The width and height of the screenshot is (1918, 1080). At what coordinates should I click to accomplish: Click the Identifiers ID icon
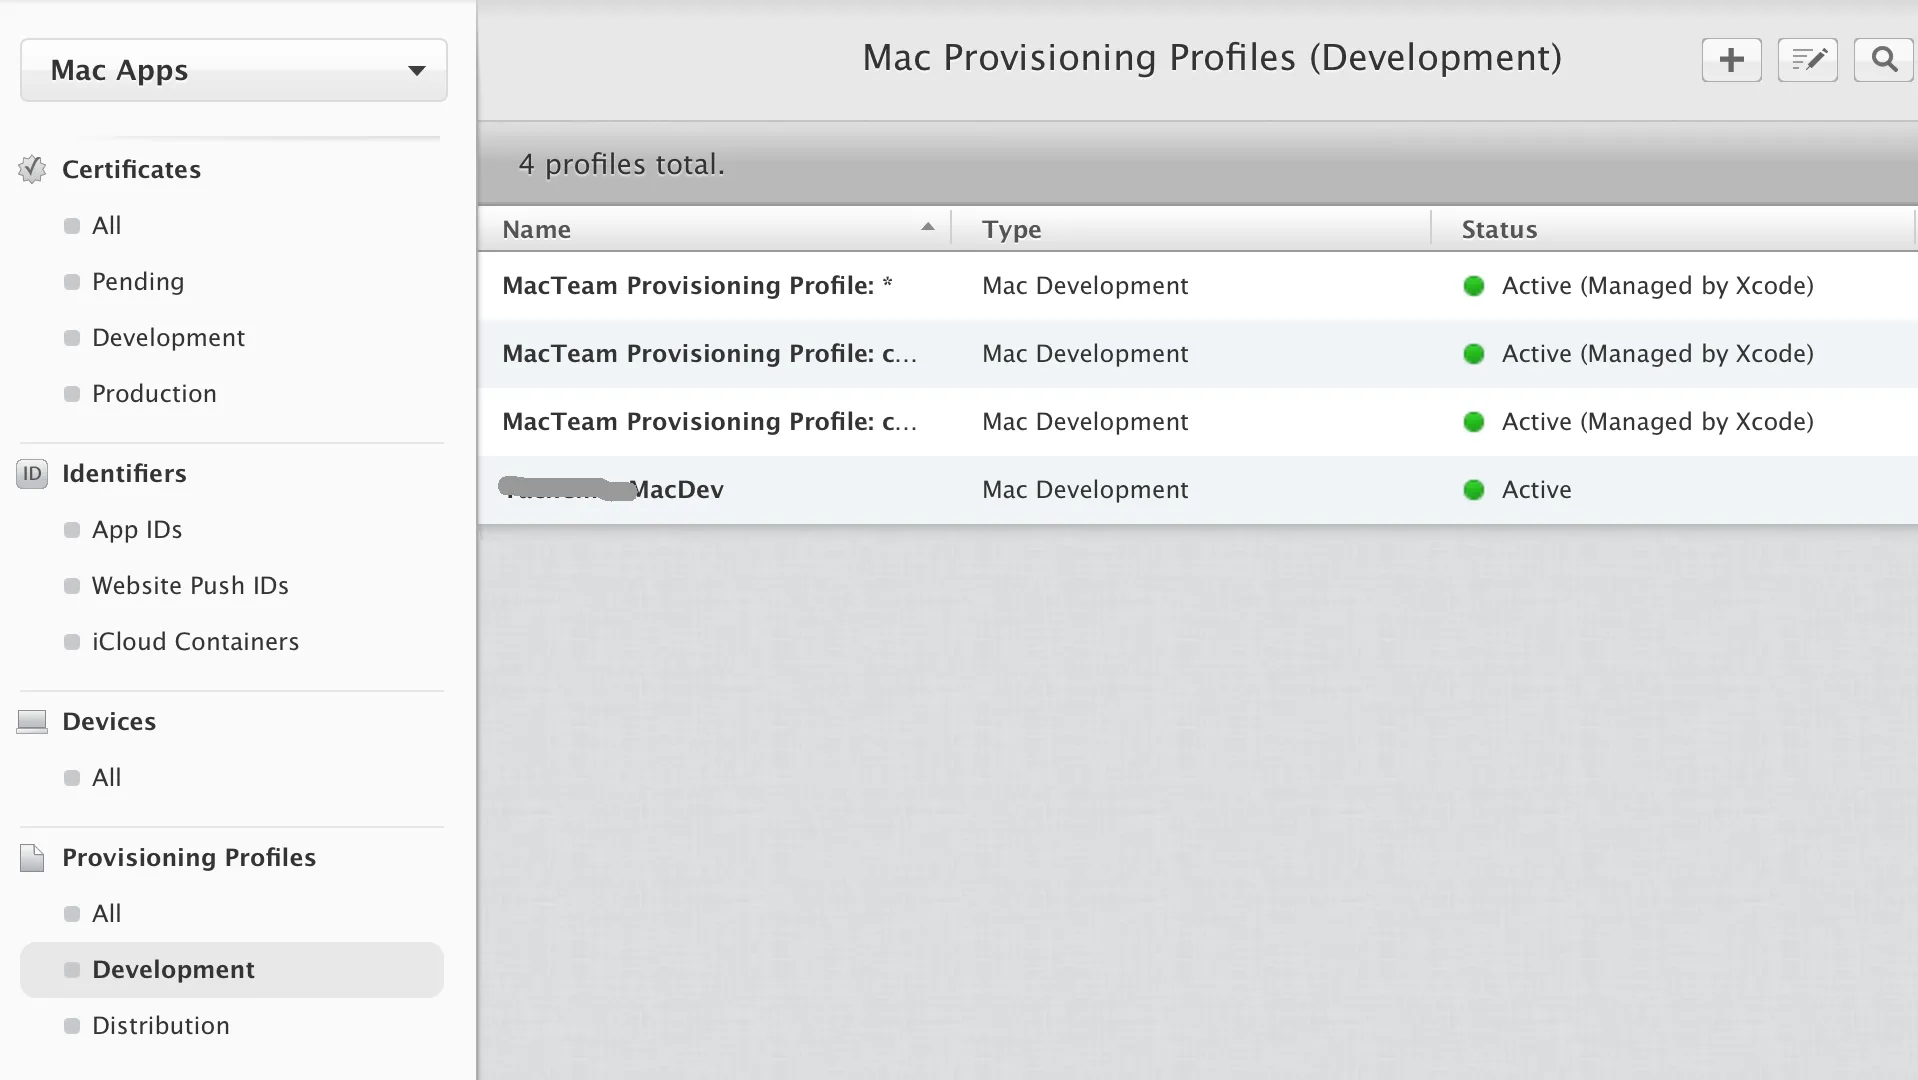click(32, 473)
